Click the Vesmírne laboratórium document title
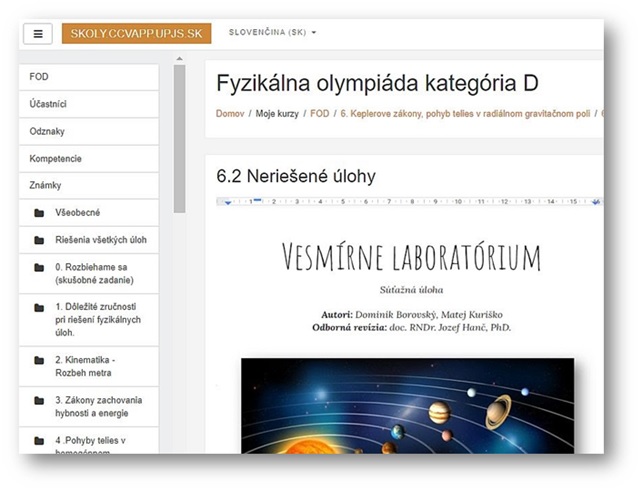Screen dimensions: 642x492 click(x=411, y=257)
